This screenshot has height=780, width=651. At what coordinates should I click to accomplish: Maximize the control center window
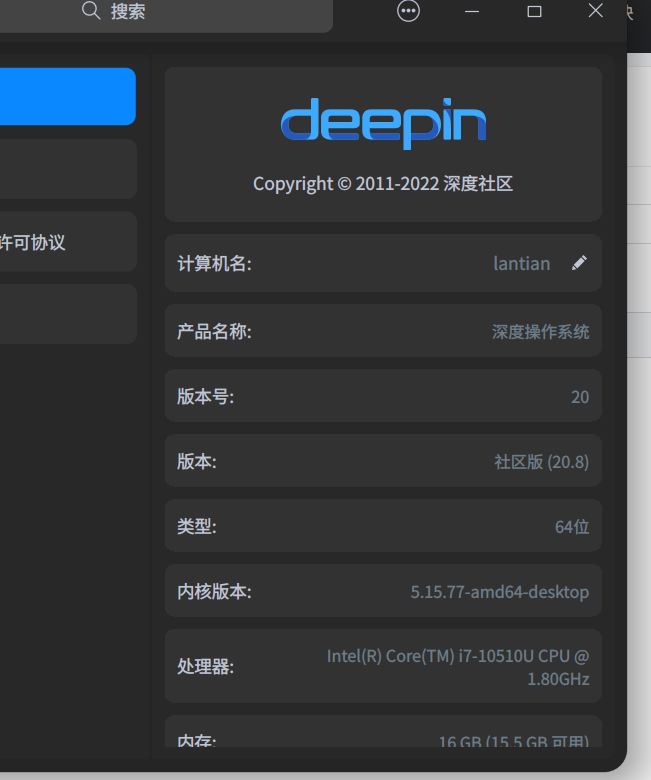534,11
